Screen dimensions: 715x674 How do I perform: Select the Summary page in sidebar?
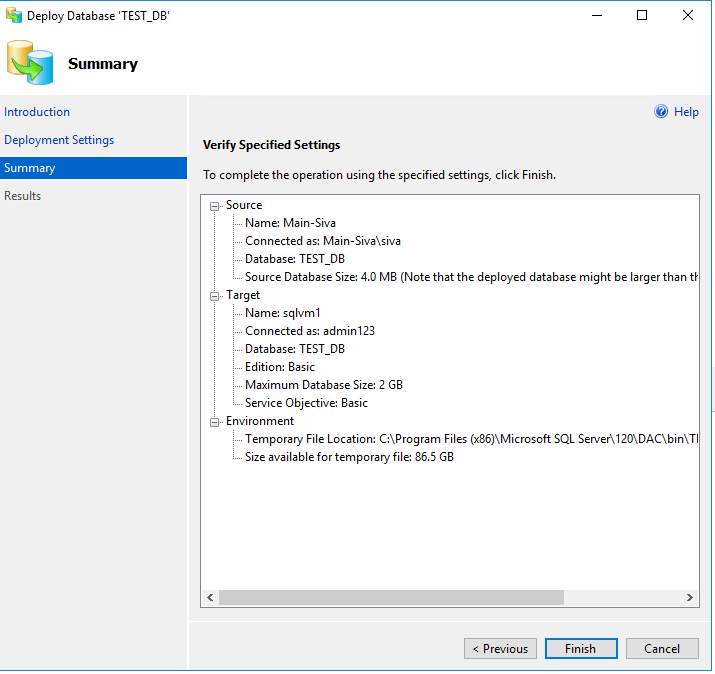pos(30,168)
